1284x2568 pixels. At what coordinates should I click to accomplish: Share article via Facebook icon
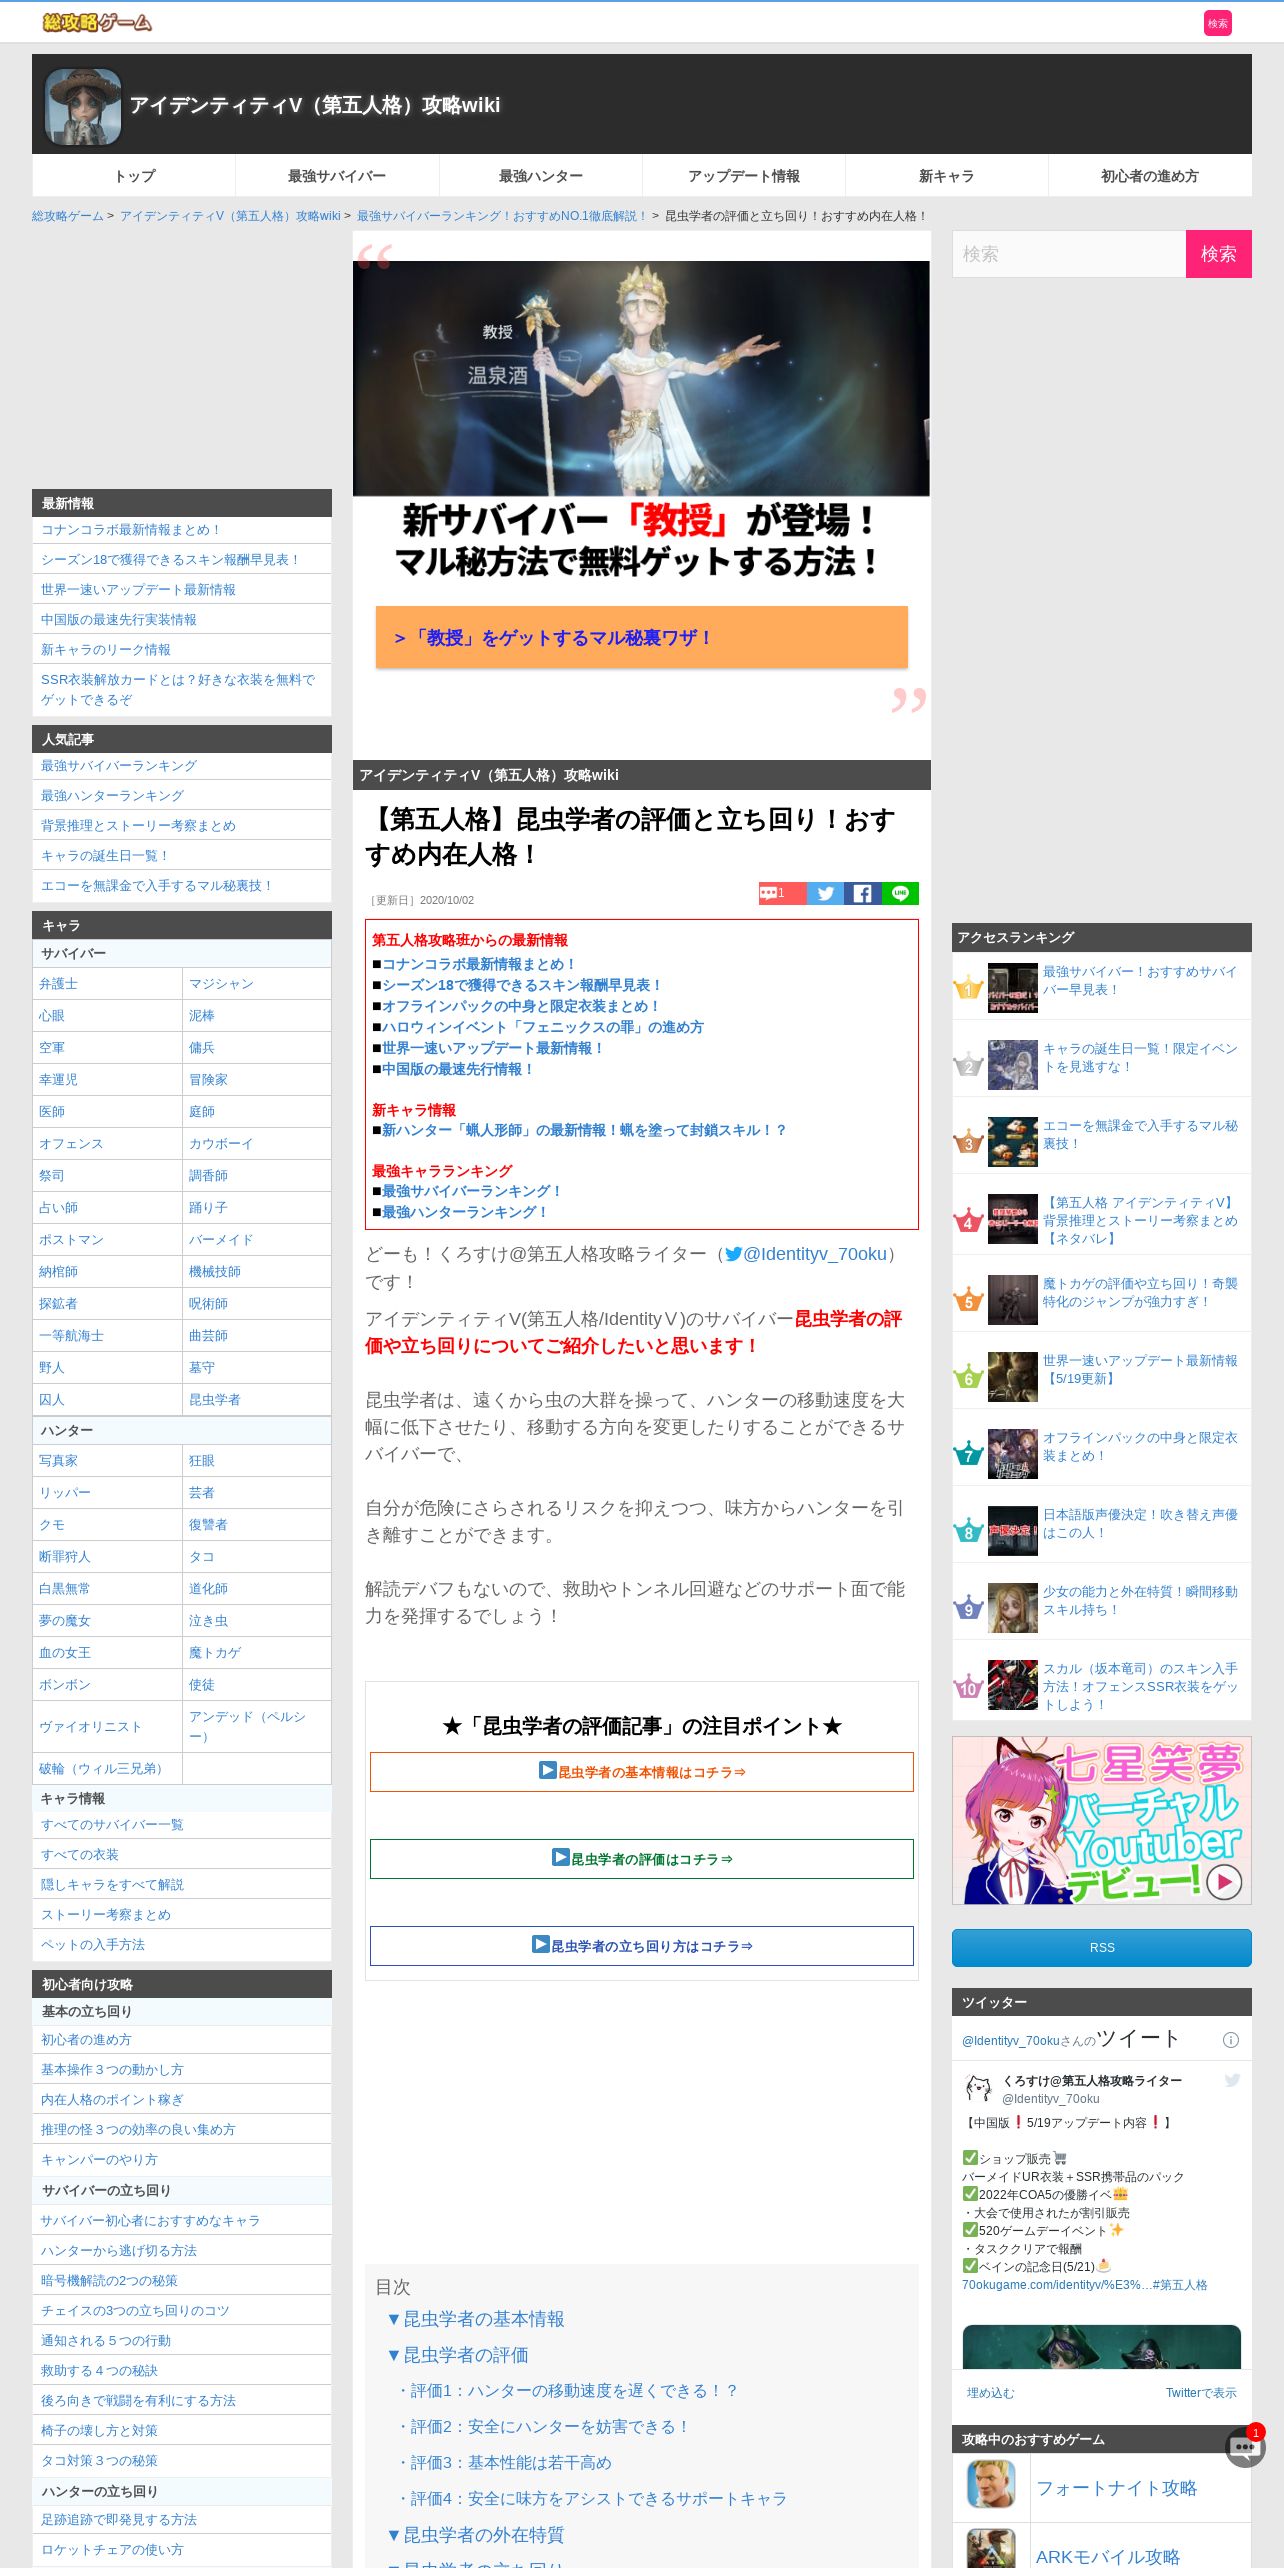(x=862, y=893)
